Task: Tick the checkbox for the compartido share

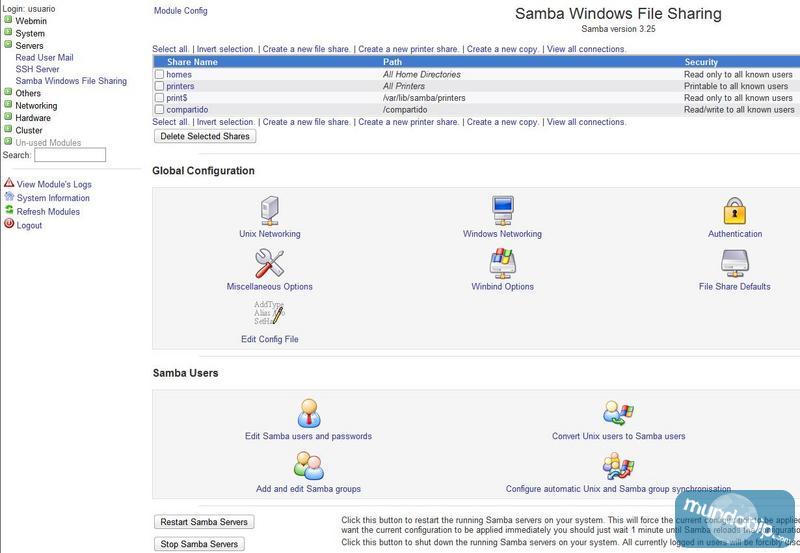Action: coord(159,110)
